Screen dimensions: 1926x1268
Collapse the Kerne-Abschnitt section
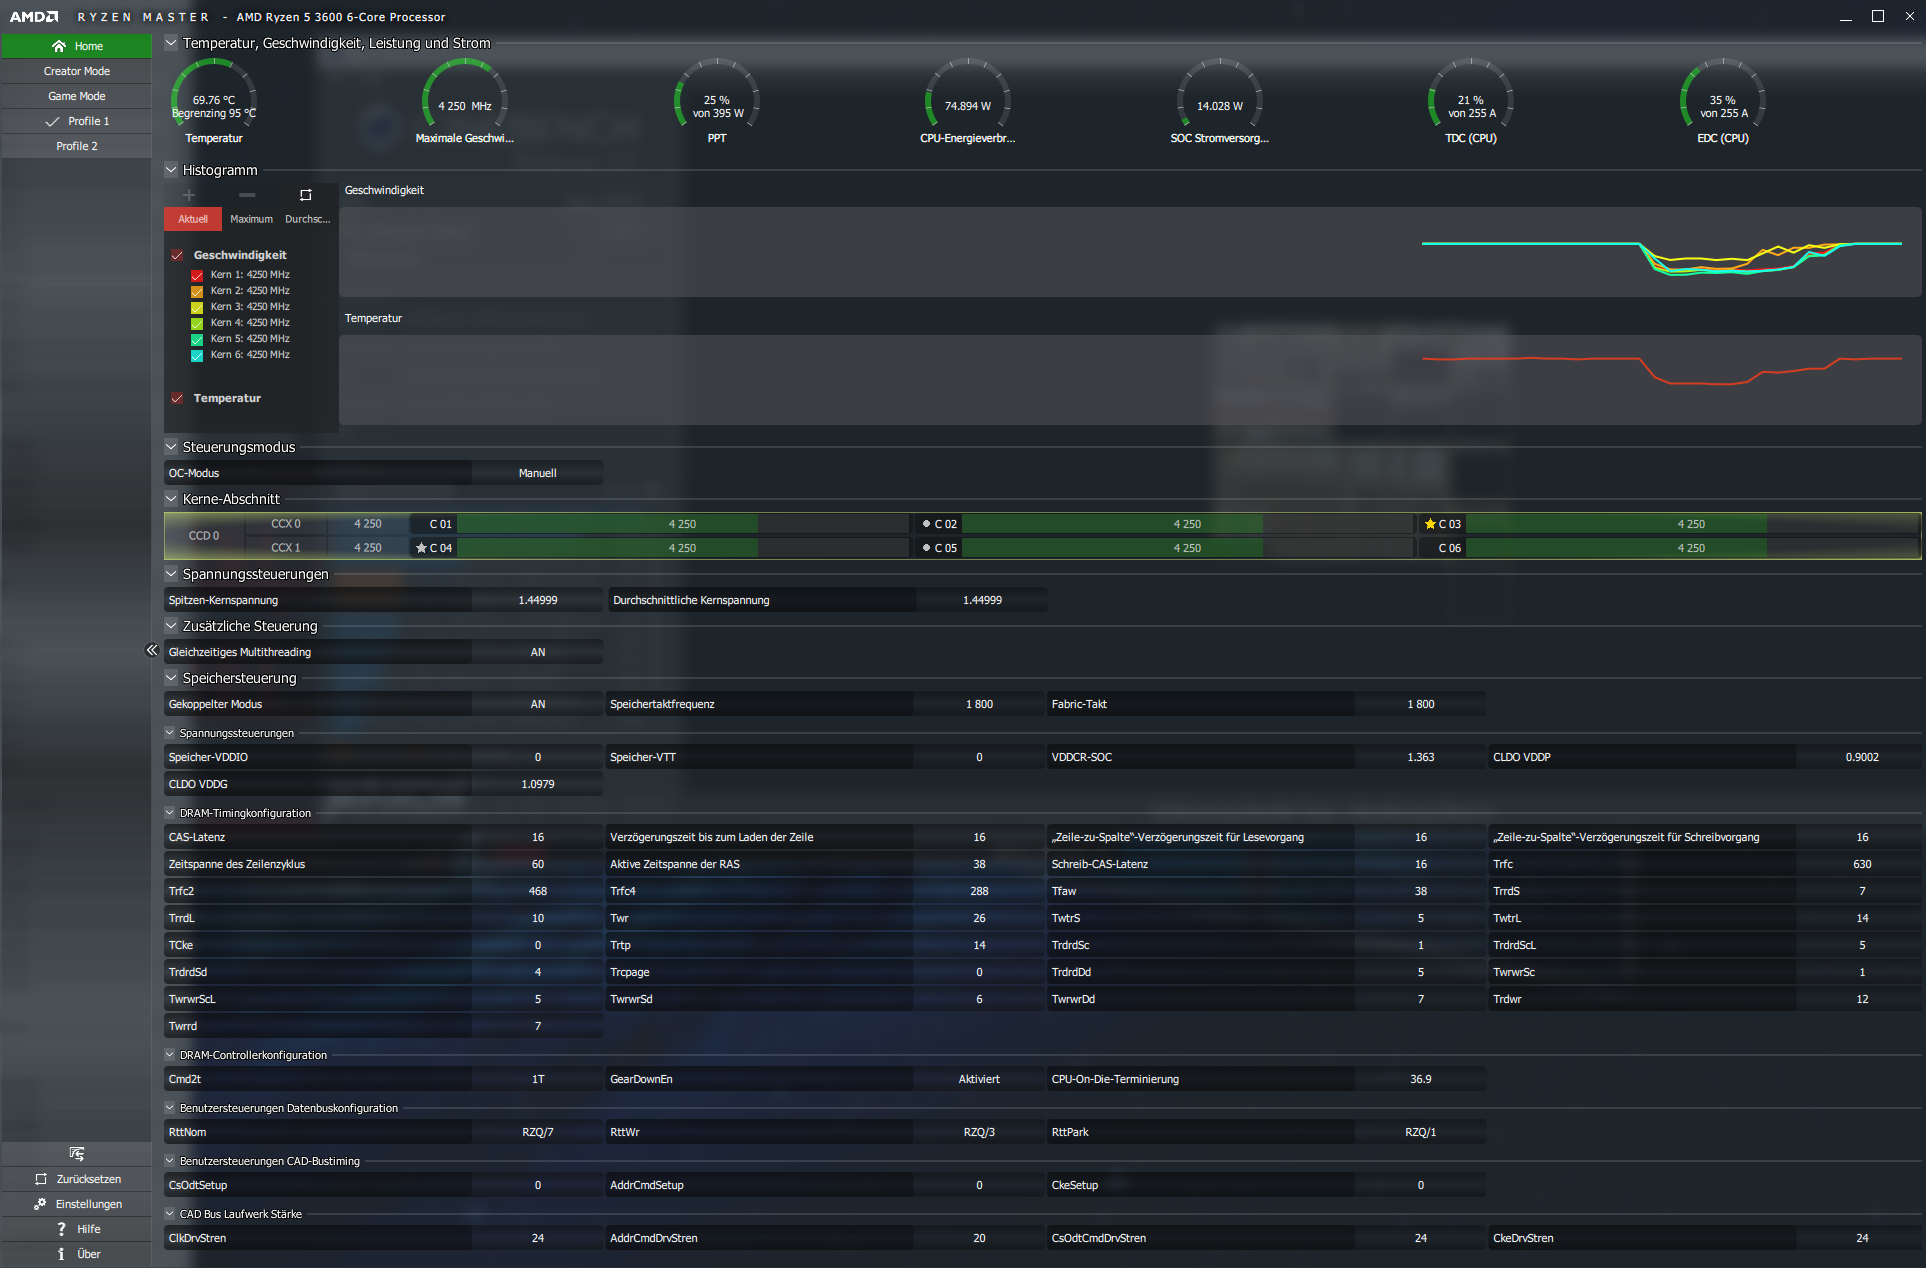tap(171, 499)
